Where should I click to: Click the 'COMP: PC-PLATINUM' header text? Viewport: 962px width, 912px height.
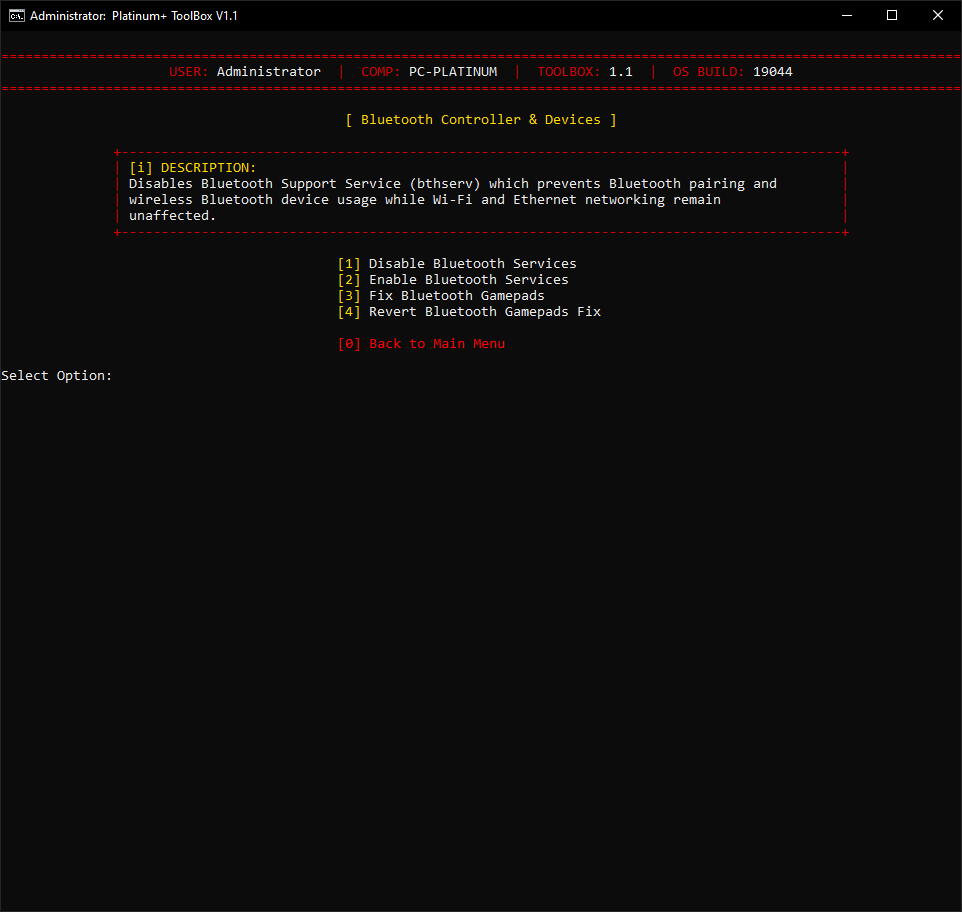pyautogui.click(x=429, y=72)
